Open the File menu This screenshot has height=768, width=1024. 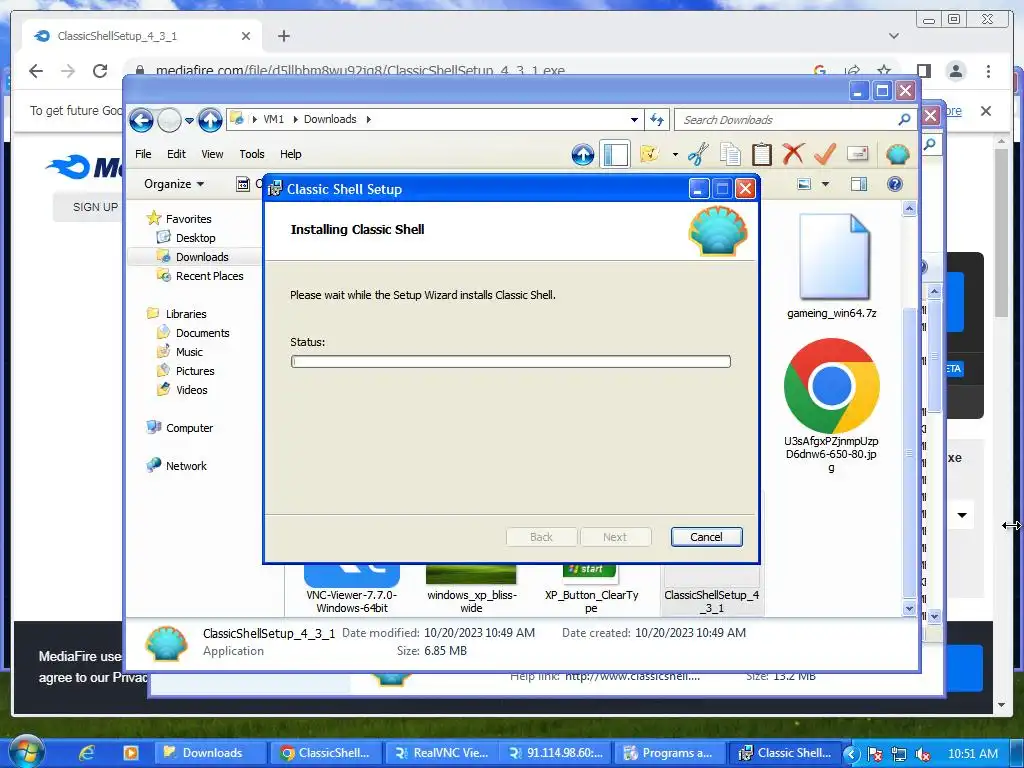143,154
